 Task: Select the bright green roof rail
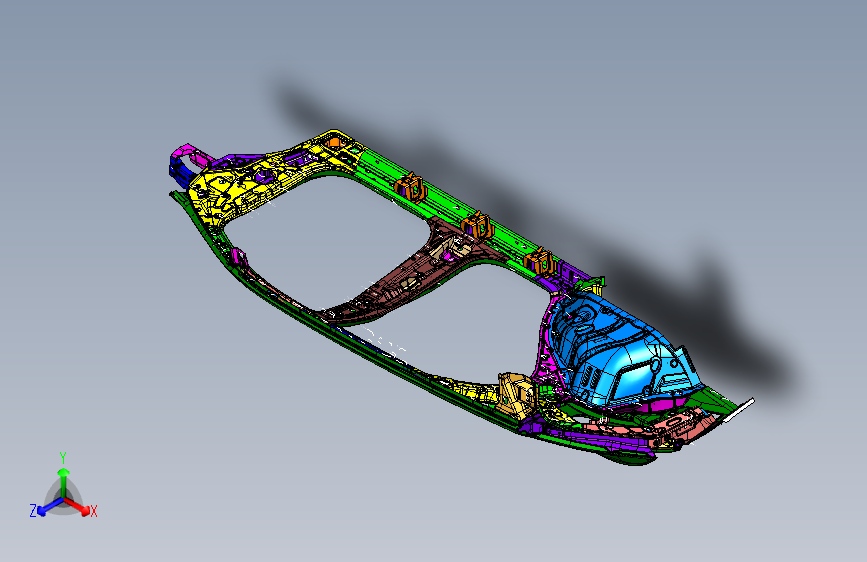pyautogui.click(x=451, y=207)
